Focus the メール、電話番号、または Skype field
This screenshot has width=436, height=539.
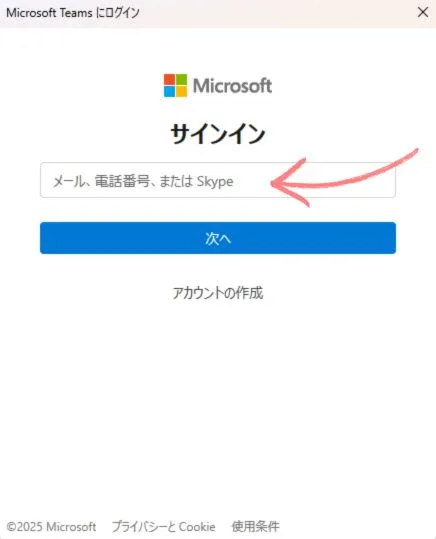[218, 180]
